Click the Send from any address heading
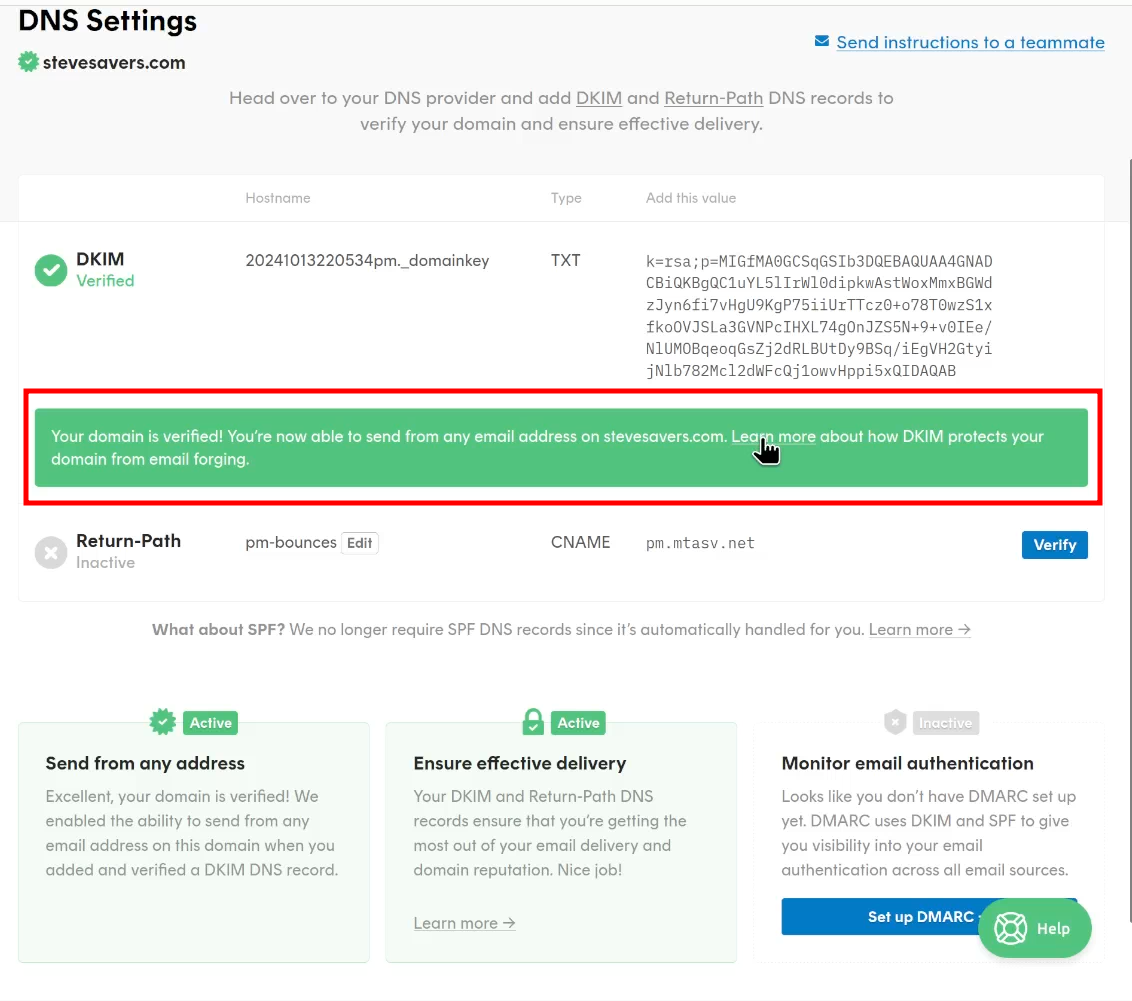The image size is (1132, 1001). coord(145,764)
